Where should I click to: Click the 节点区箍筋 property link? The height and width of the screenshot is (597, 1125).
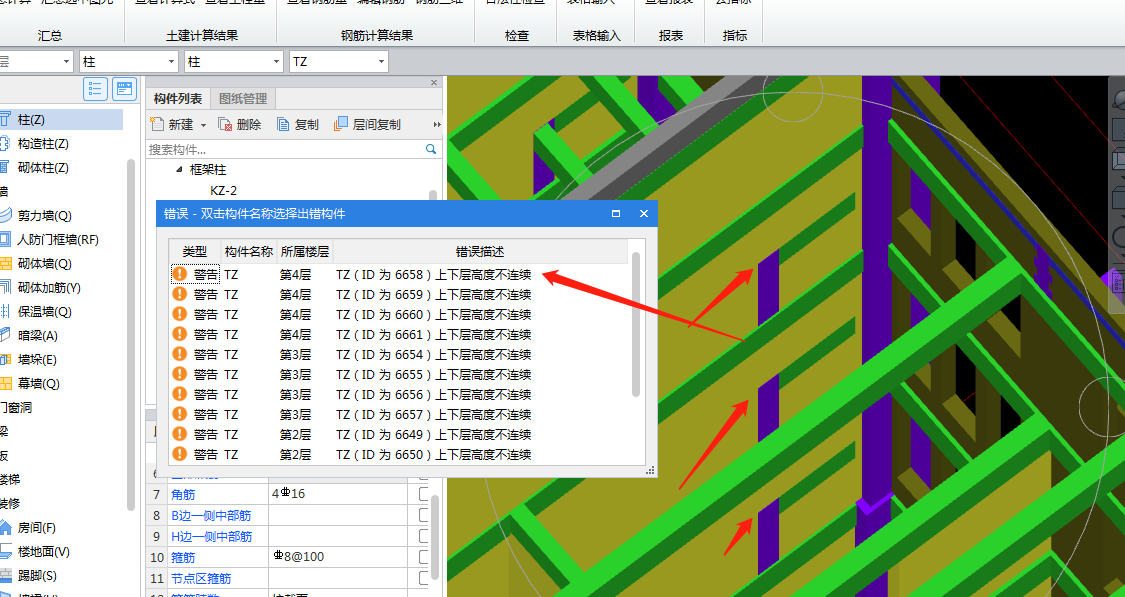coord(201,578)
